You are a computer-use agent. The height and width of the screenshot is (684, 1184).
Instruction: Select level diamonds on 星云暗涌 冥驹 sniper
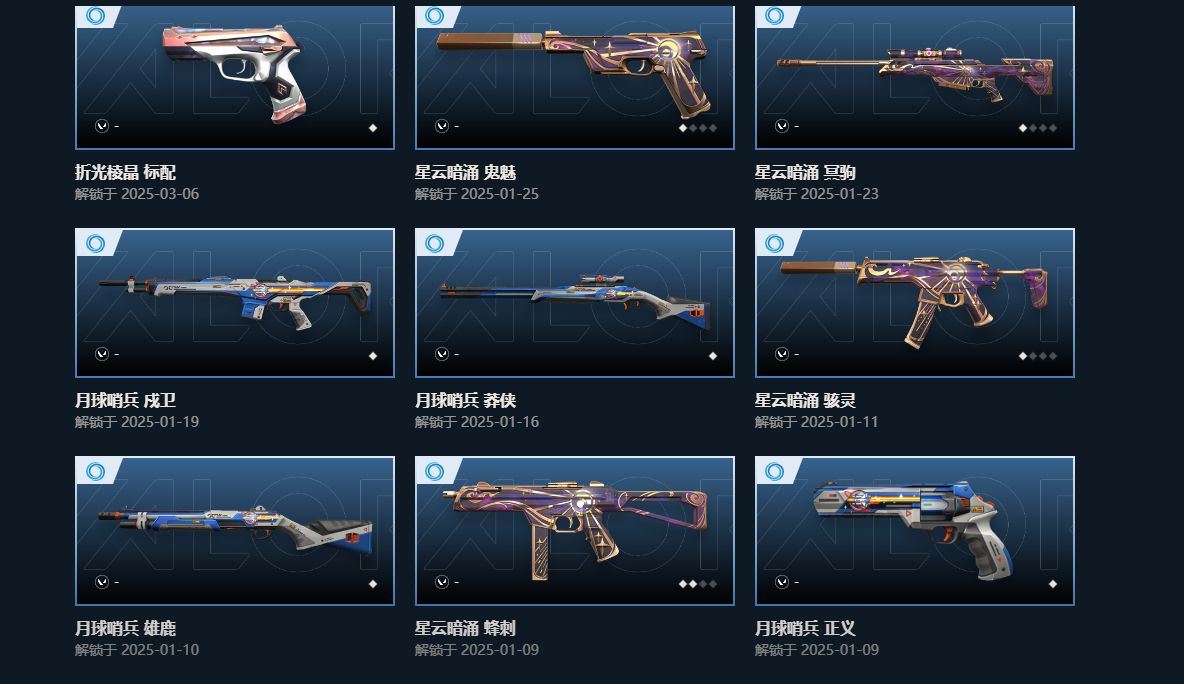(1038, 128)
